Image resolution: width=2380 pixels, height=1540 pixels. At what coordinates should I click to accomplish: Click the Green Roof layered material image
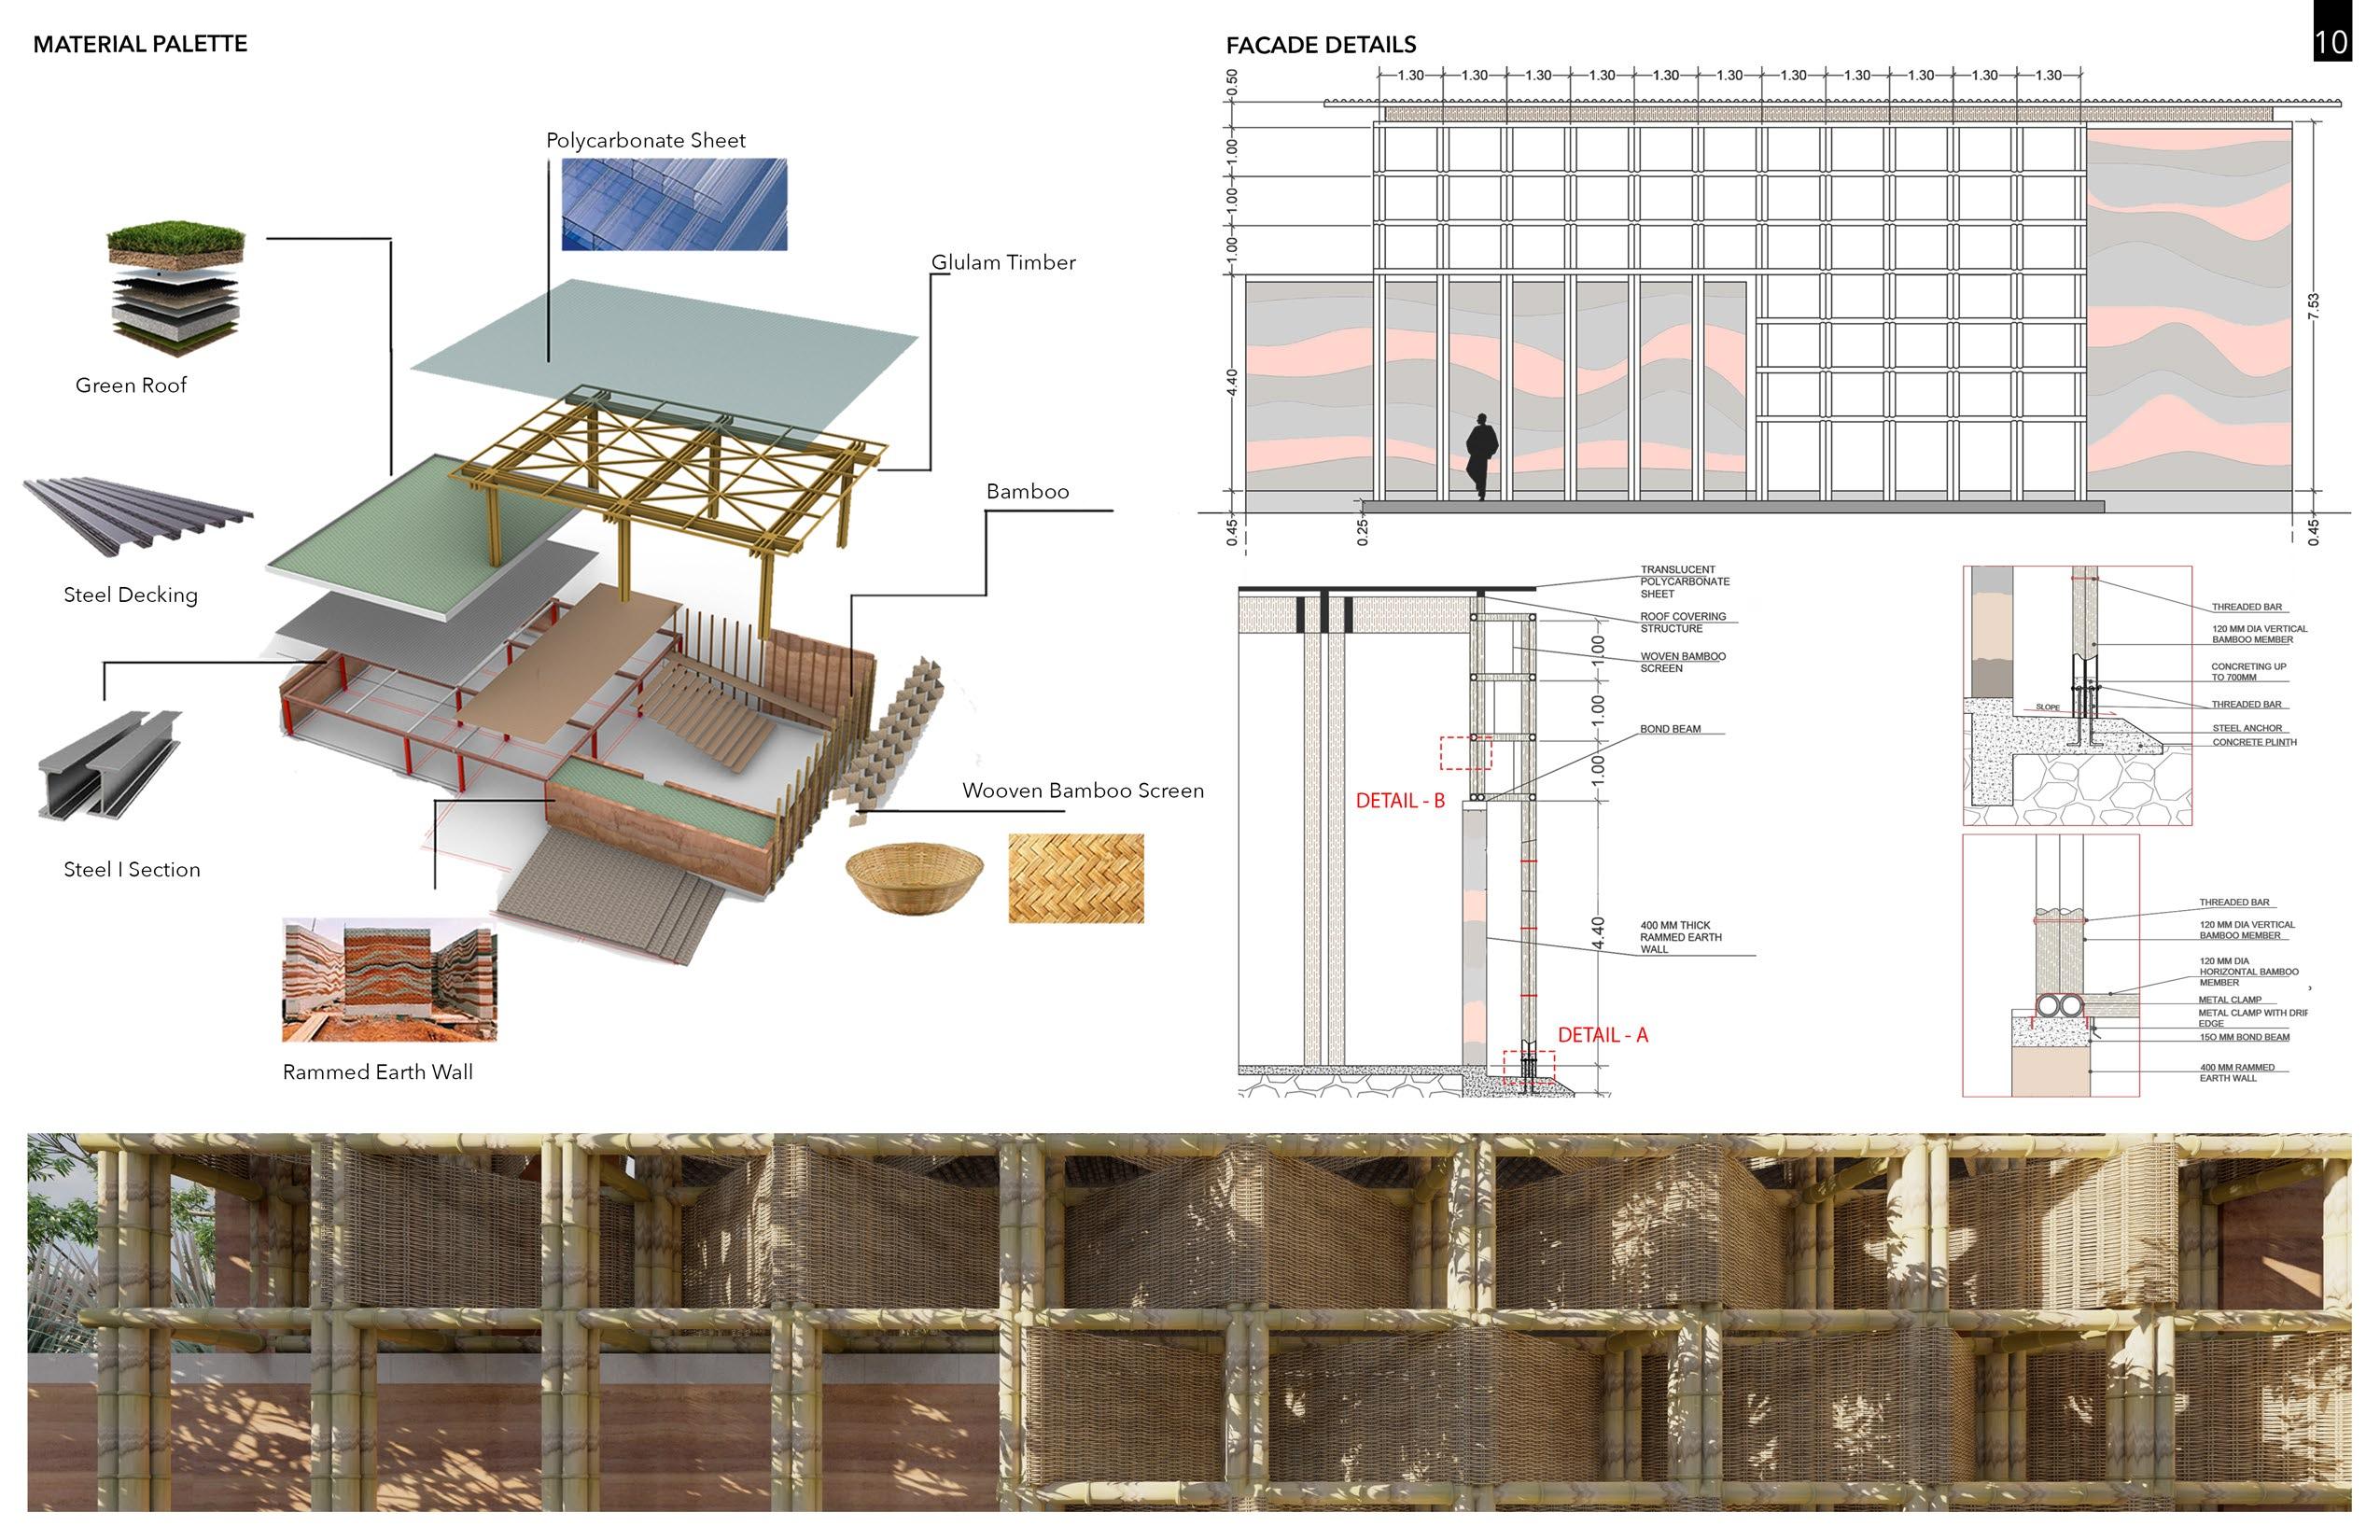click(175, 290)
